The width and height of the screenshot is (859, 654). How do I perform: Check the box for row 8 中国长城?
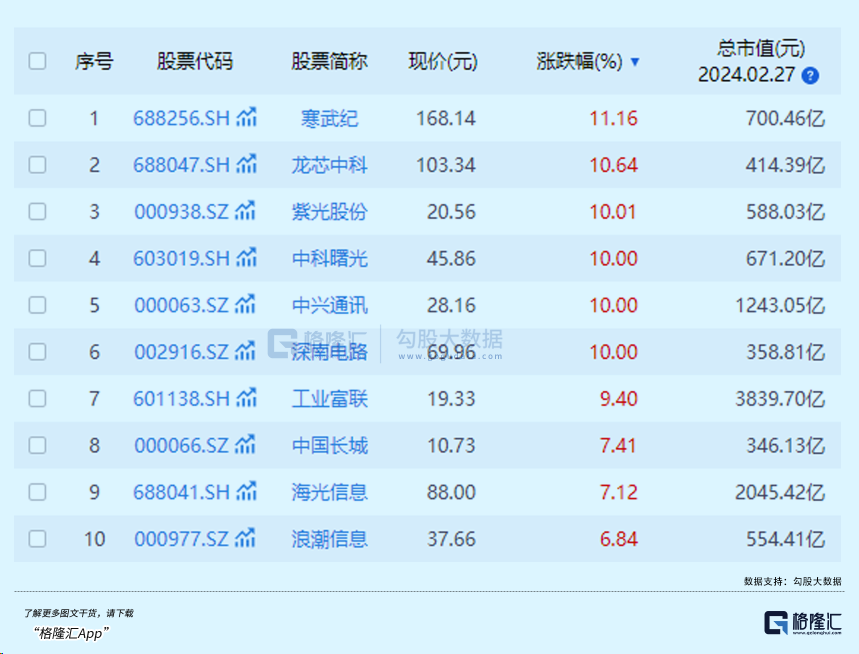tap(37, 445)
